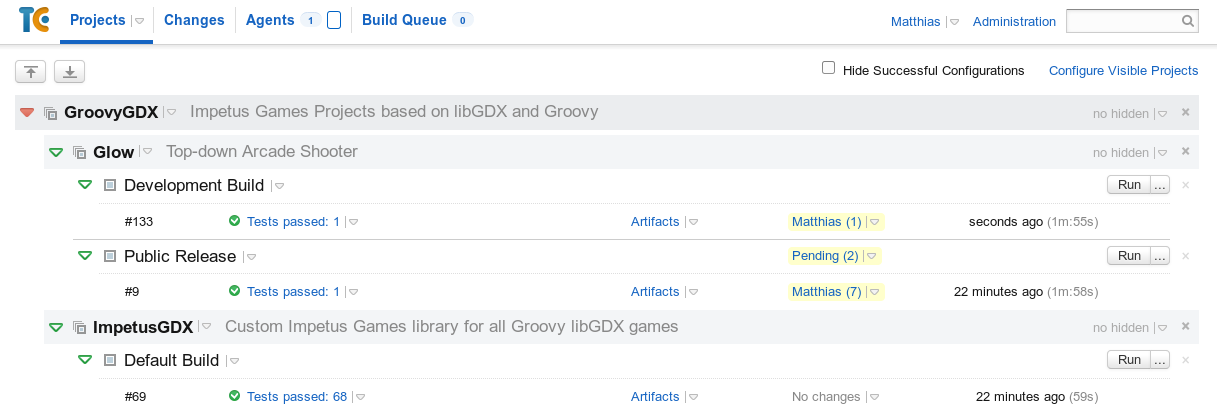Hide Development Build configuration with its X
The image size is (1217, 415).
click(1185, 185)
